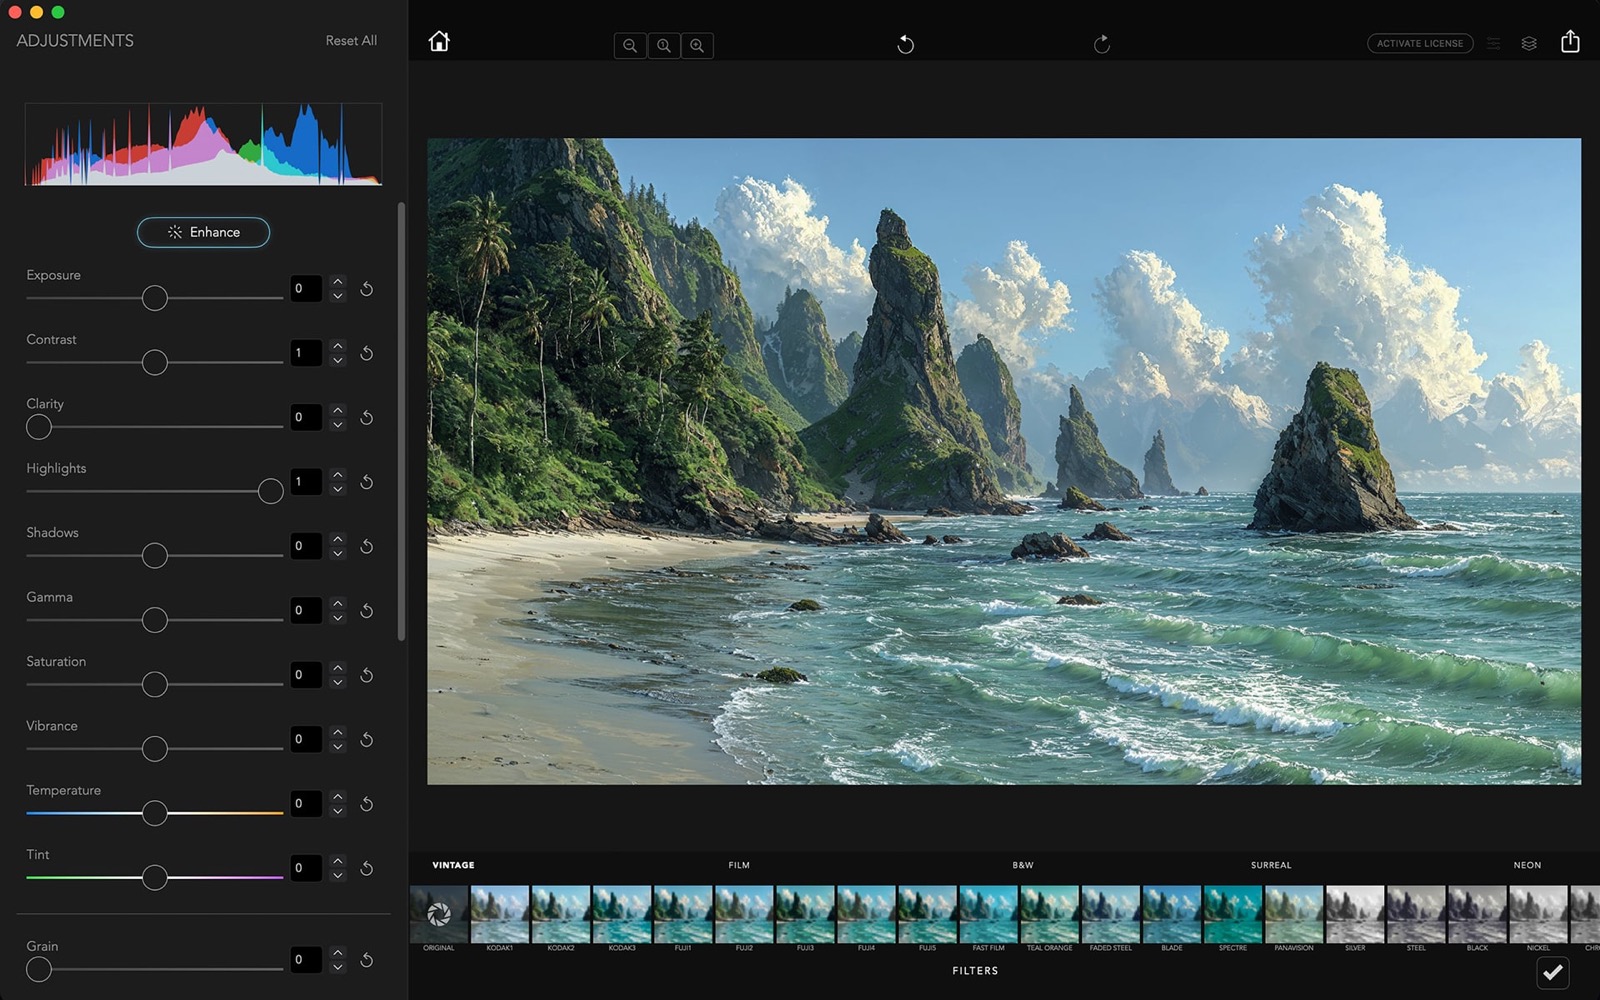
Task: Open the Neon filter category
Action: (x=1527, y=865)
